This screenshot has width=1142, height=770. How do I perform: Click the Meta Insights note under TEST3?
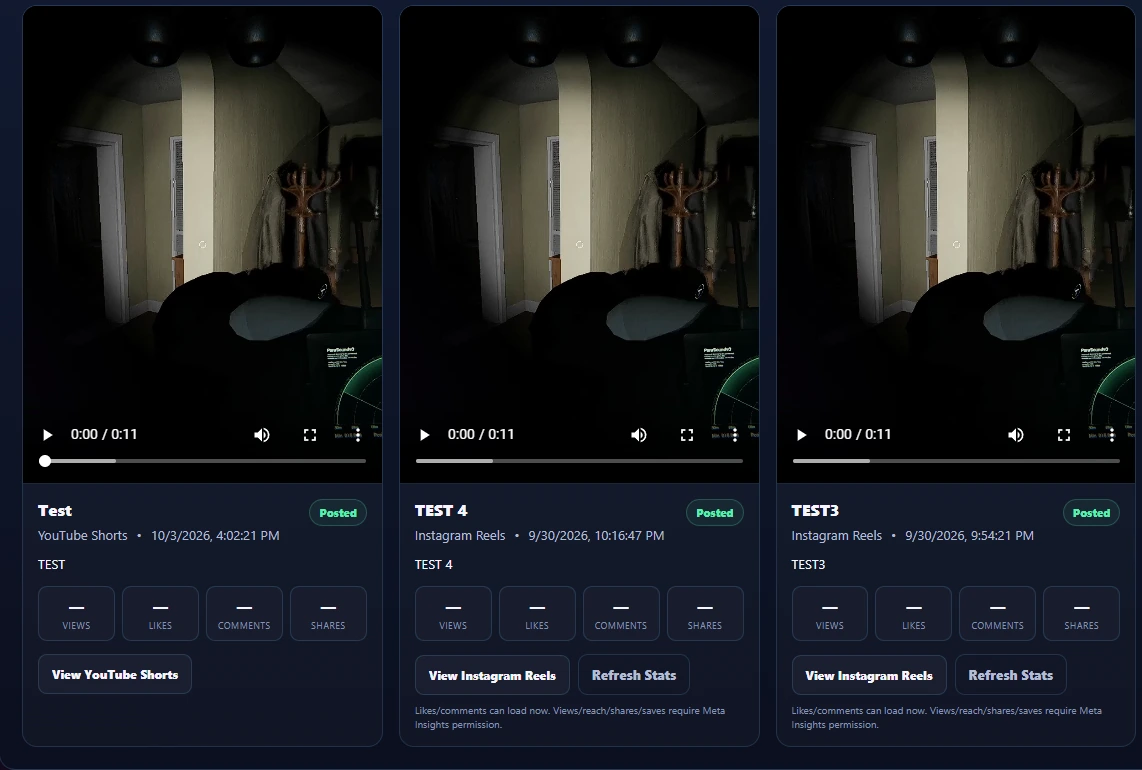(x=946, y=718)
